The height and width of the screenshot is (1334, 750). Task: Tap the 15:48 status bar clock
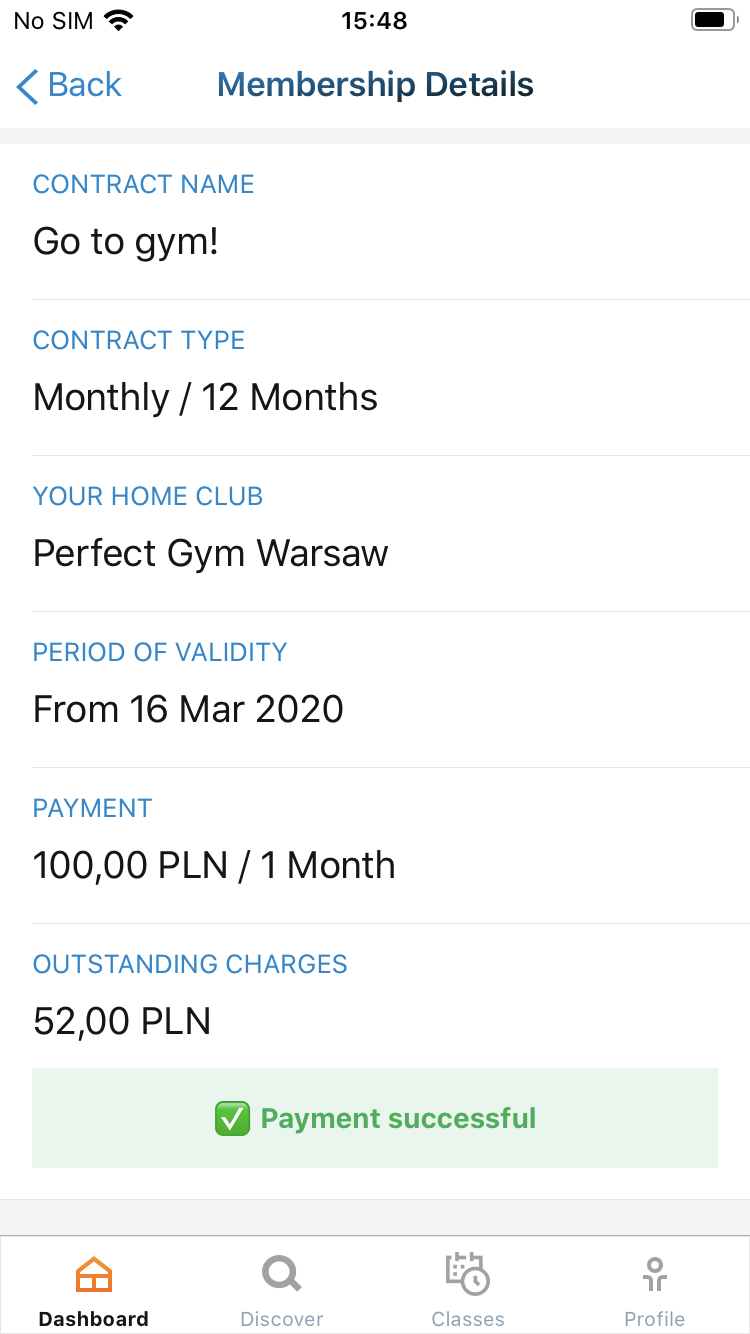(x=374, y=20)
